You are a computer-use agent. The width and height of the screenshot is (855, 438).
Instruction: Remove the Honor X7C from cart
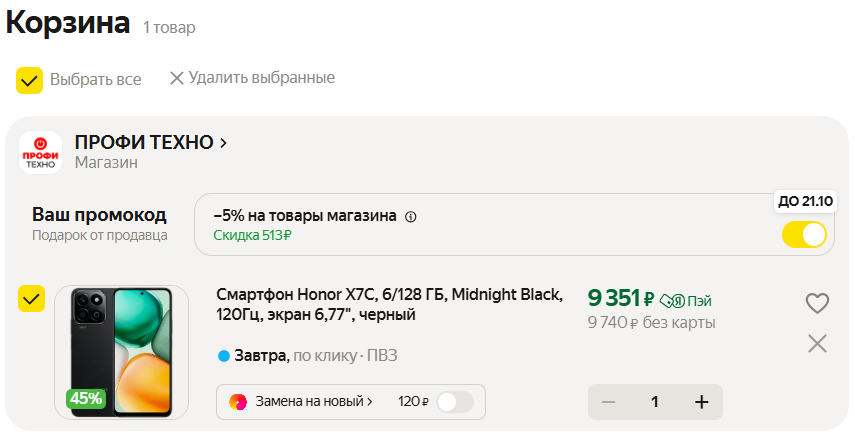817,344
